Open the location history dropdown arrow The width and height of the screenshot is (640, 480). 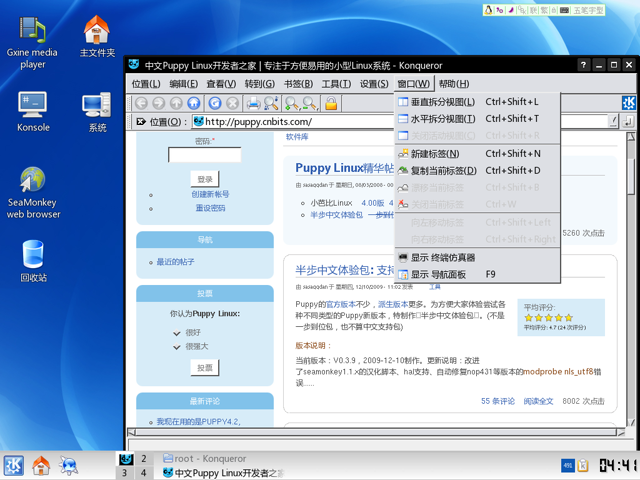[x=613, y=121]
